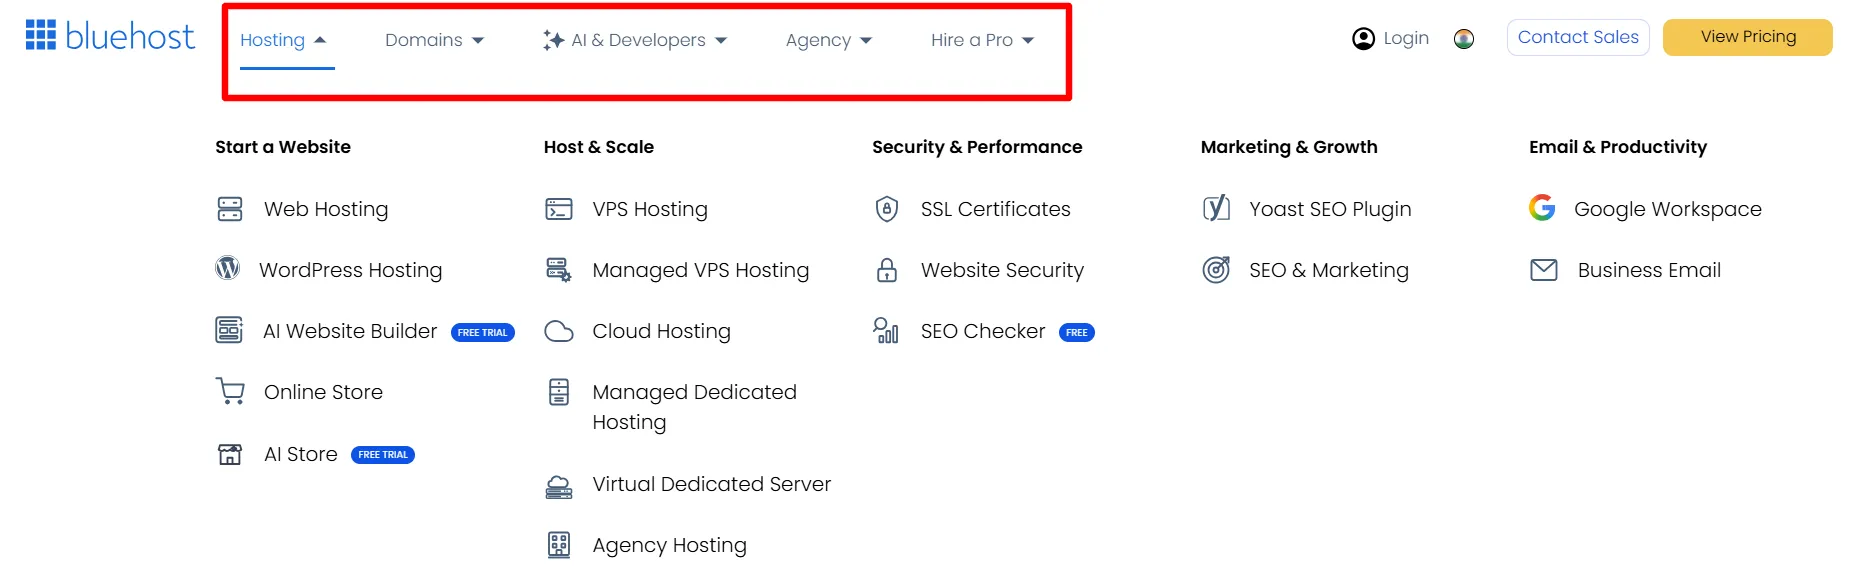Screen dimensions: 1851x570
Task: Click the Business Email envelope icon
Action: tap(1544, 270)
